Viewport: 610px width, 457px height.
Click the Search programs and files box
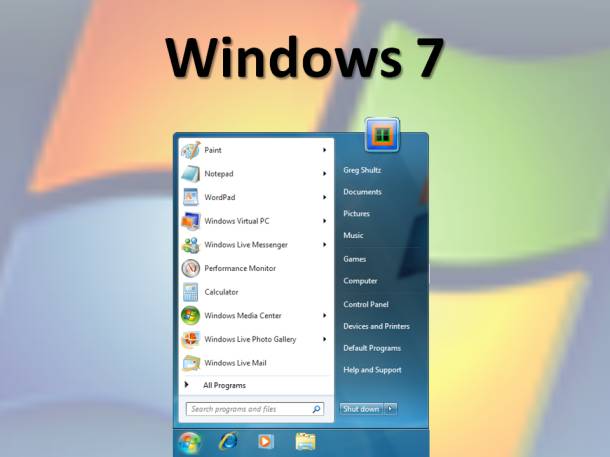(x=248, y=409)
